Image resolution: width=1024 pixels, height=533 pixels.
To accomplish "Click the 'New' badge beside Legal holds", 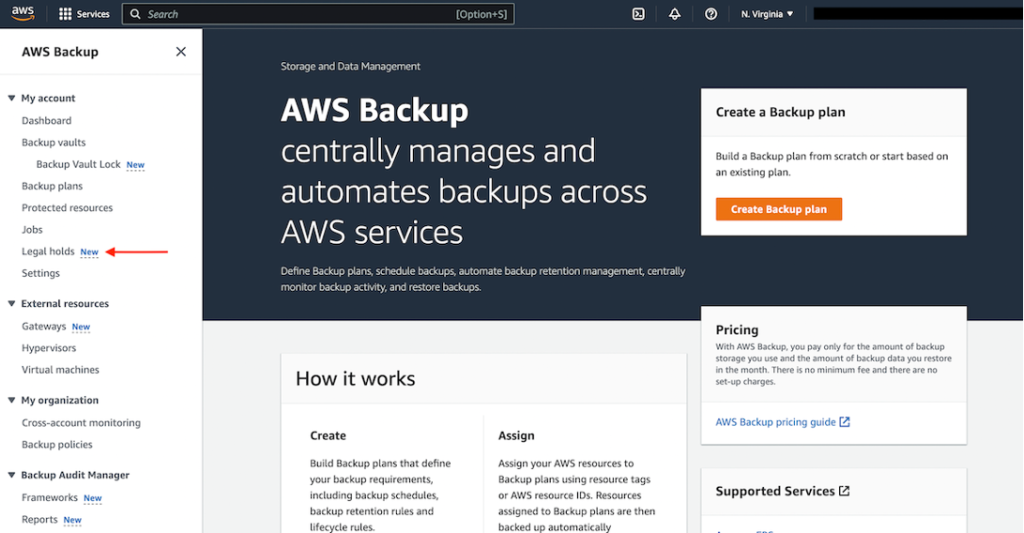I will 89,252.
